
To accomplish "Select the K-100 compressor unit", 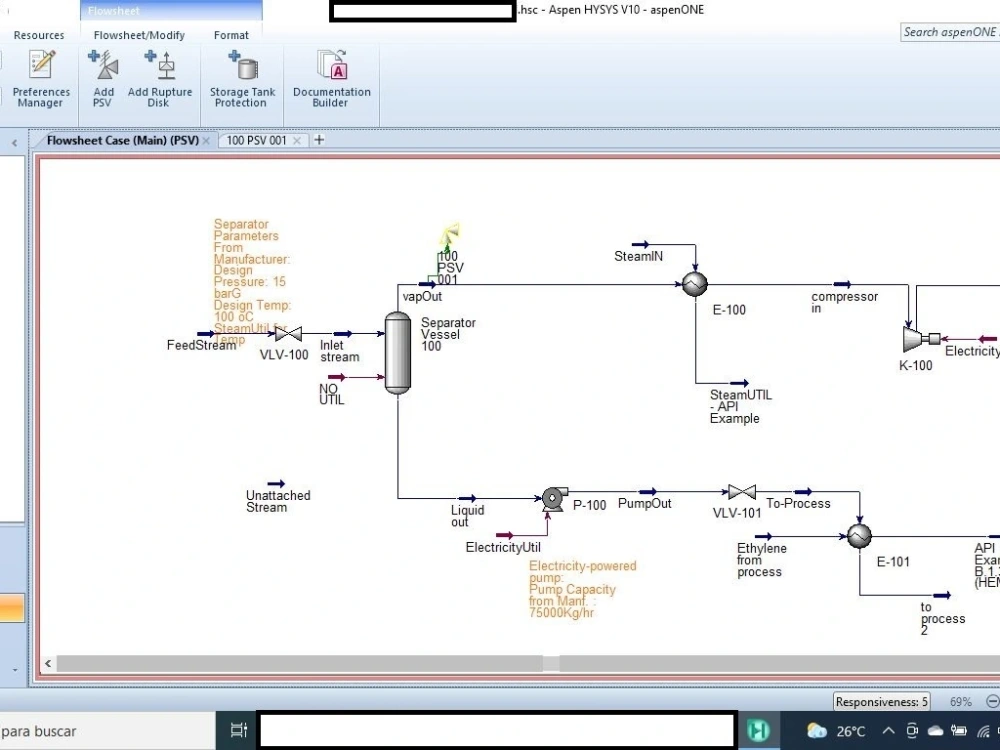I will point(913,341).
